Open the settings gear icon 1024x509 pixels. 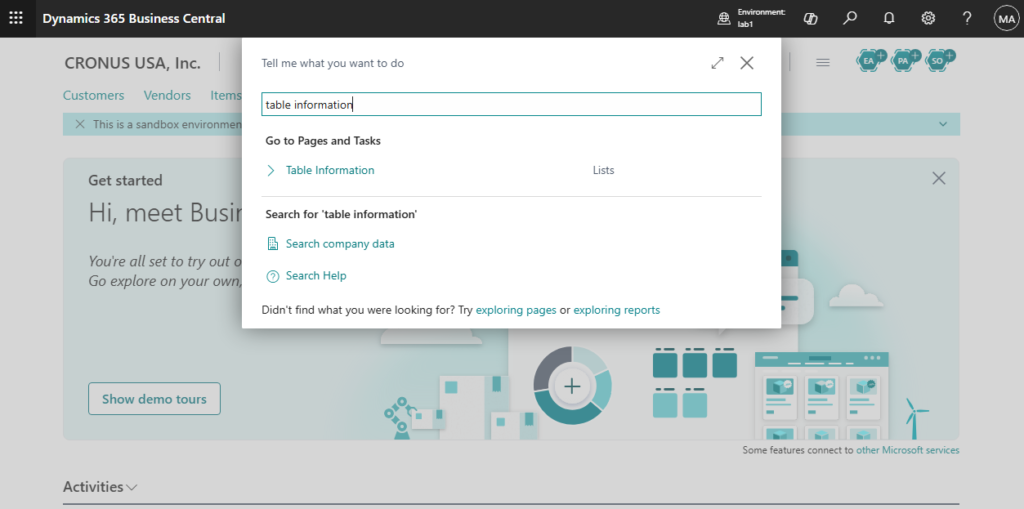point(928,18)
